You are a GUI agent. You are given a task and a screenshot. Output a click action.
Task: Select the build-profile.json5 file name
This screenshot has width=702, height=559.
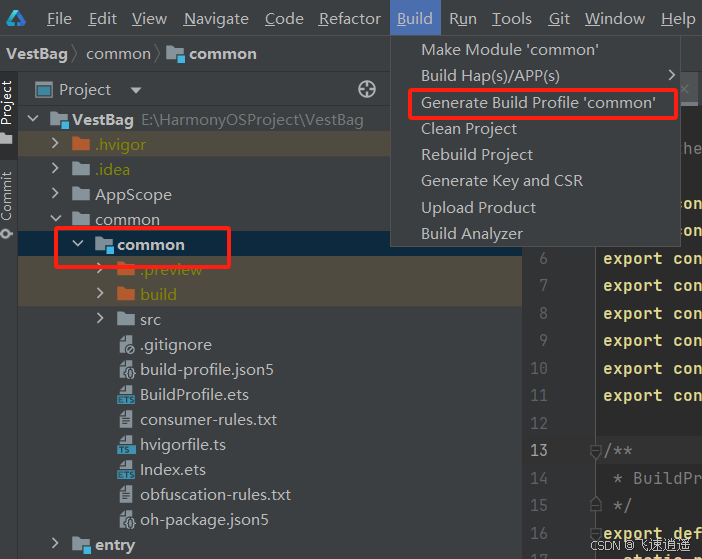click(x=207, y=370)
